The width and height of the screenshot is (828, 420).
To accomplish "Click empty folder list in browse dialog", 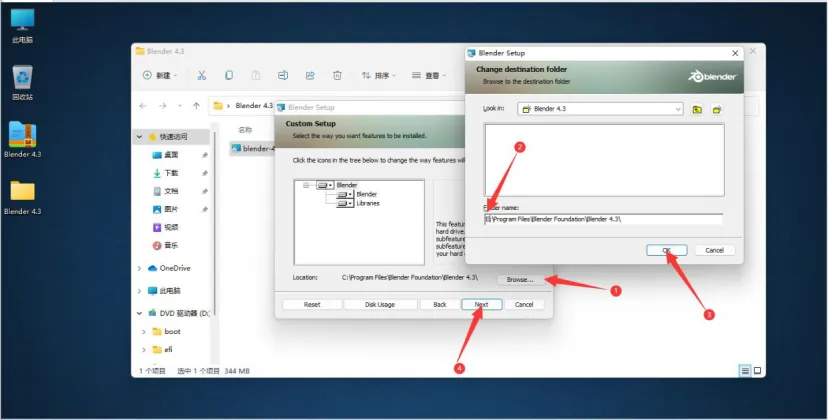I will coord(604,160).
